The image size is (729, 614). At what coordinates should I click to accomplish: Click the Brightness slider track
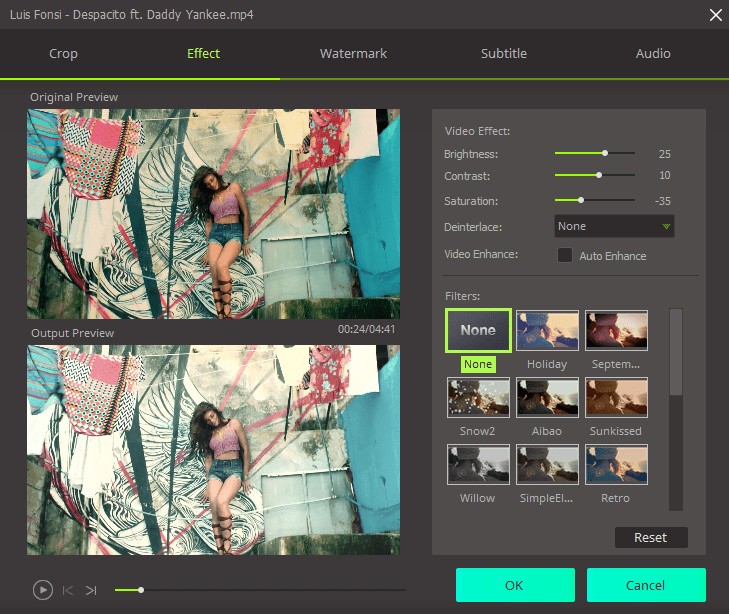tap(595, 154)
